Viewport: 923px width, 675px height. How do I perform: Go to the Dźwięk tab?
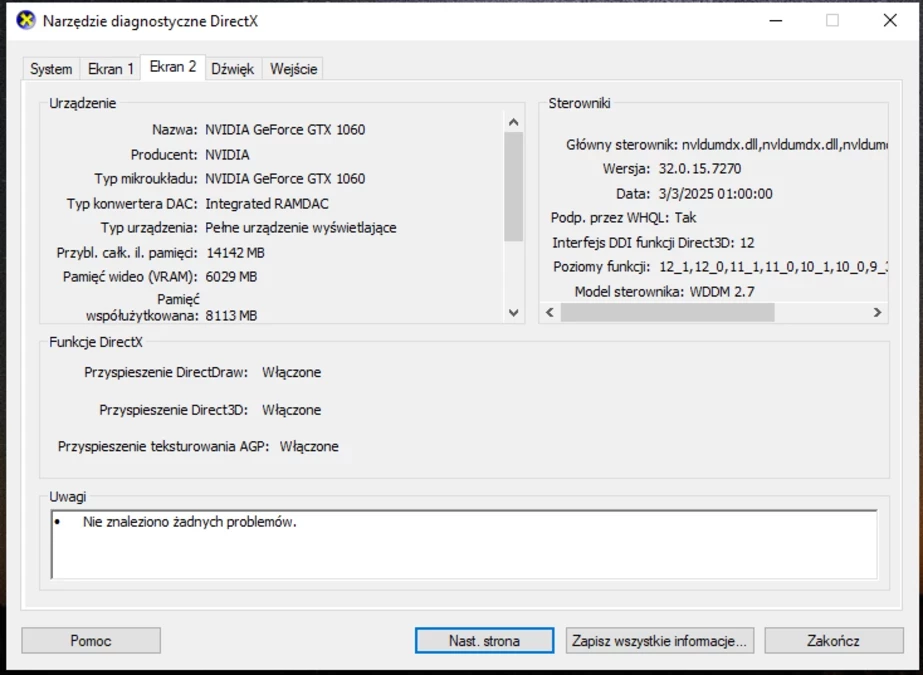(x=232, y=69)
